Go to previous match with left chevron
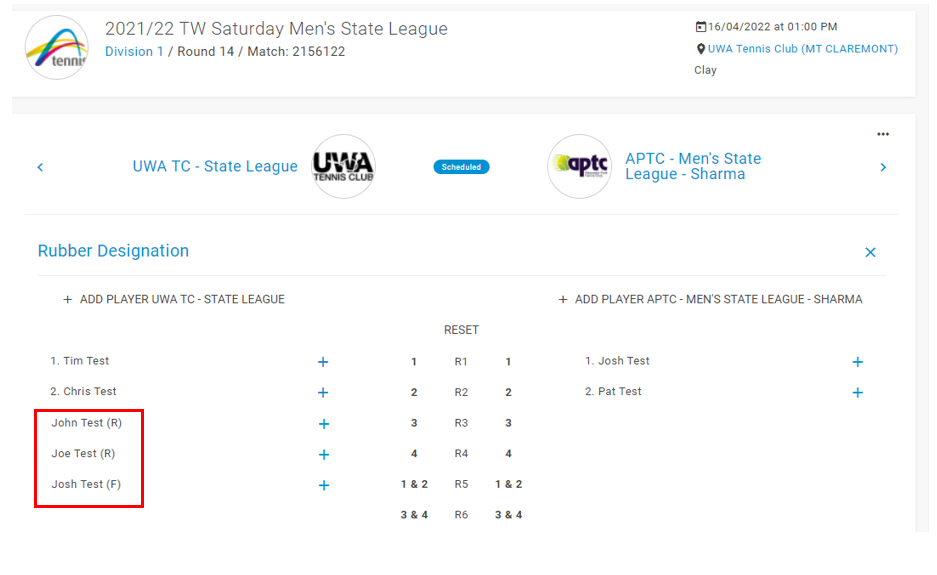Screen dimensions: 937x575 click(x=40, y=167)
